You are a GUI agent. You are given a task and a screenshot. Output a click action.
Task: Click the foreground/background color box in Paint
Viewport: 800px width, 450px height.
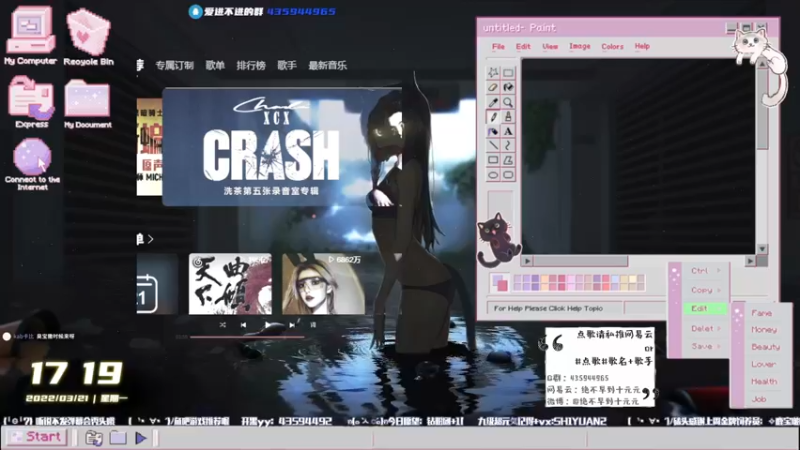tap(499, 283)
